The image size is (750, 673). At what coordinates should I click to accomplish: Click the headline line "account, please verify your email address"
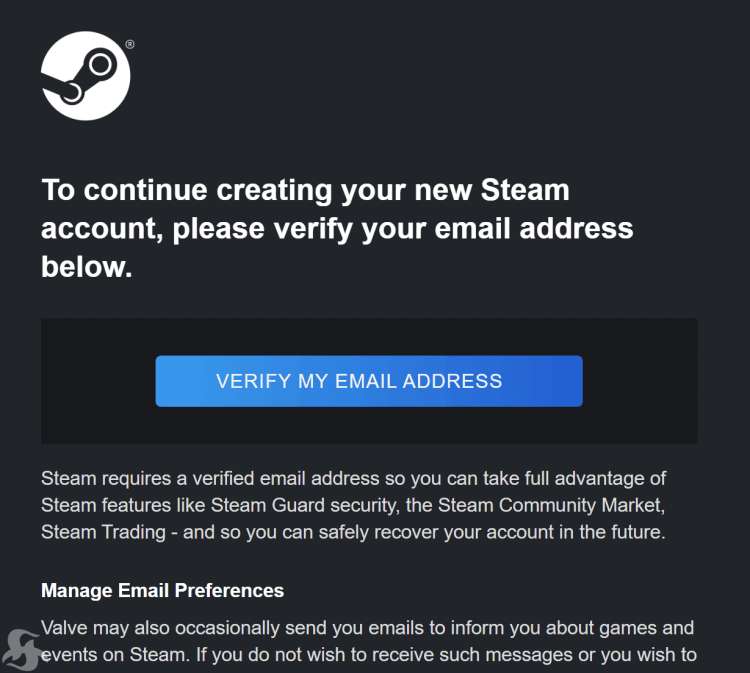click(x=337, y=229)
